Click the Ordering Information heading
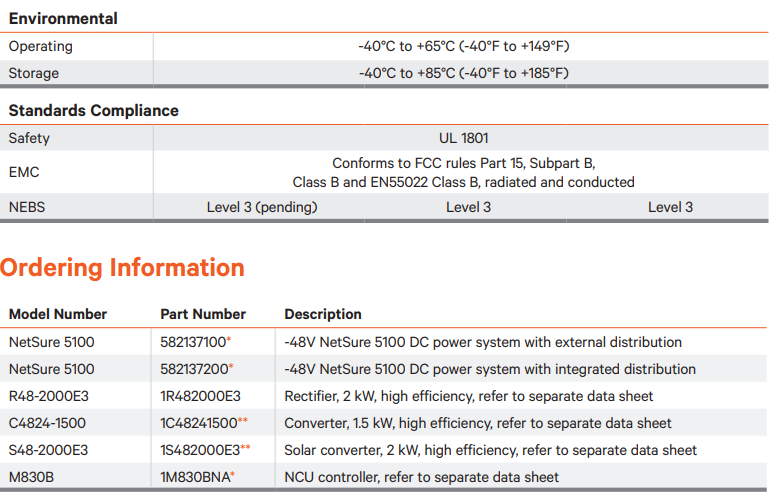 click(x=122, y=268)
